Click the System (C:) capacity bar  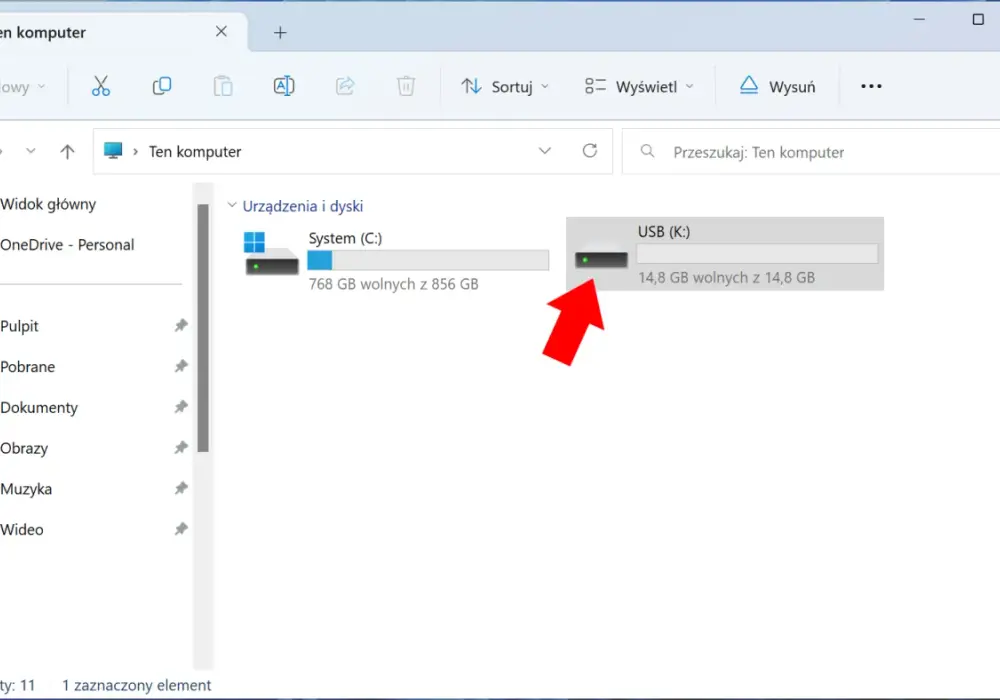428,260
